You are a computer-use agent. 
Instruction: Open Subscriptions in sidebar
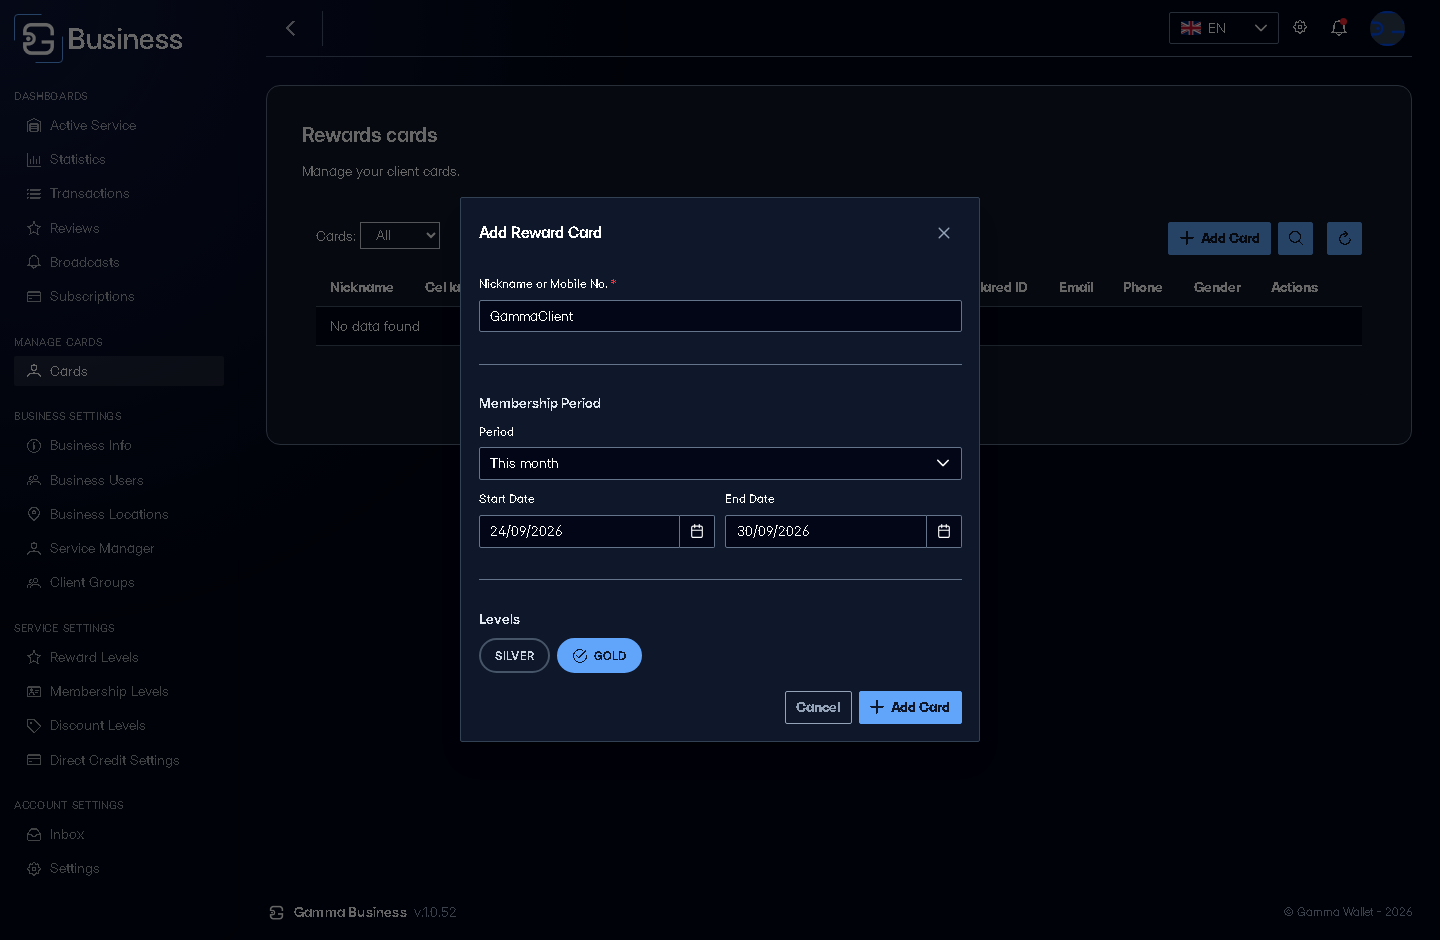tap(119, 296)
